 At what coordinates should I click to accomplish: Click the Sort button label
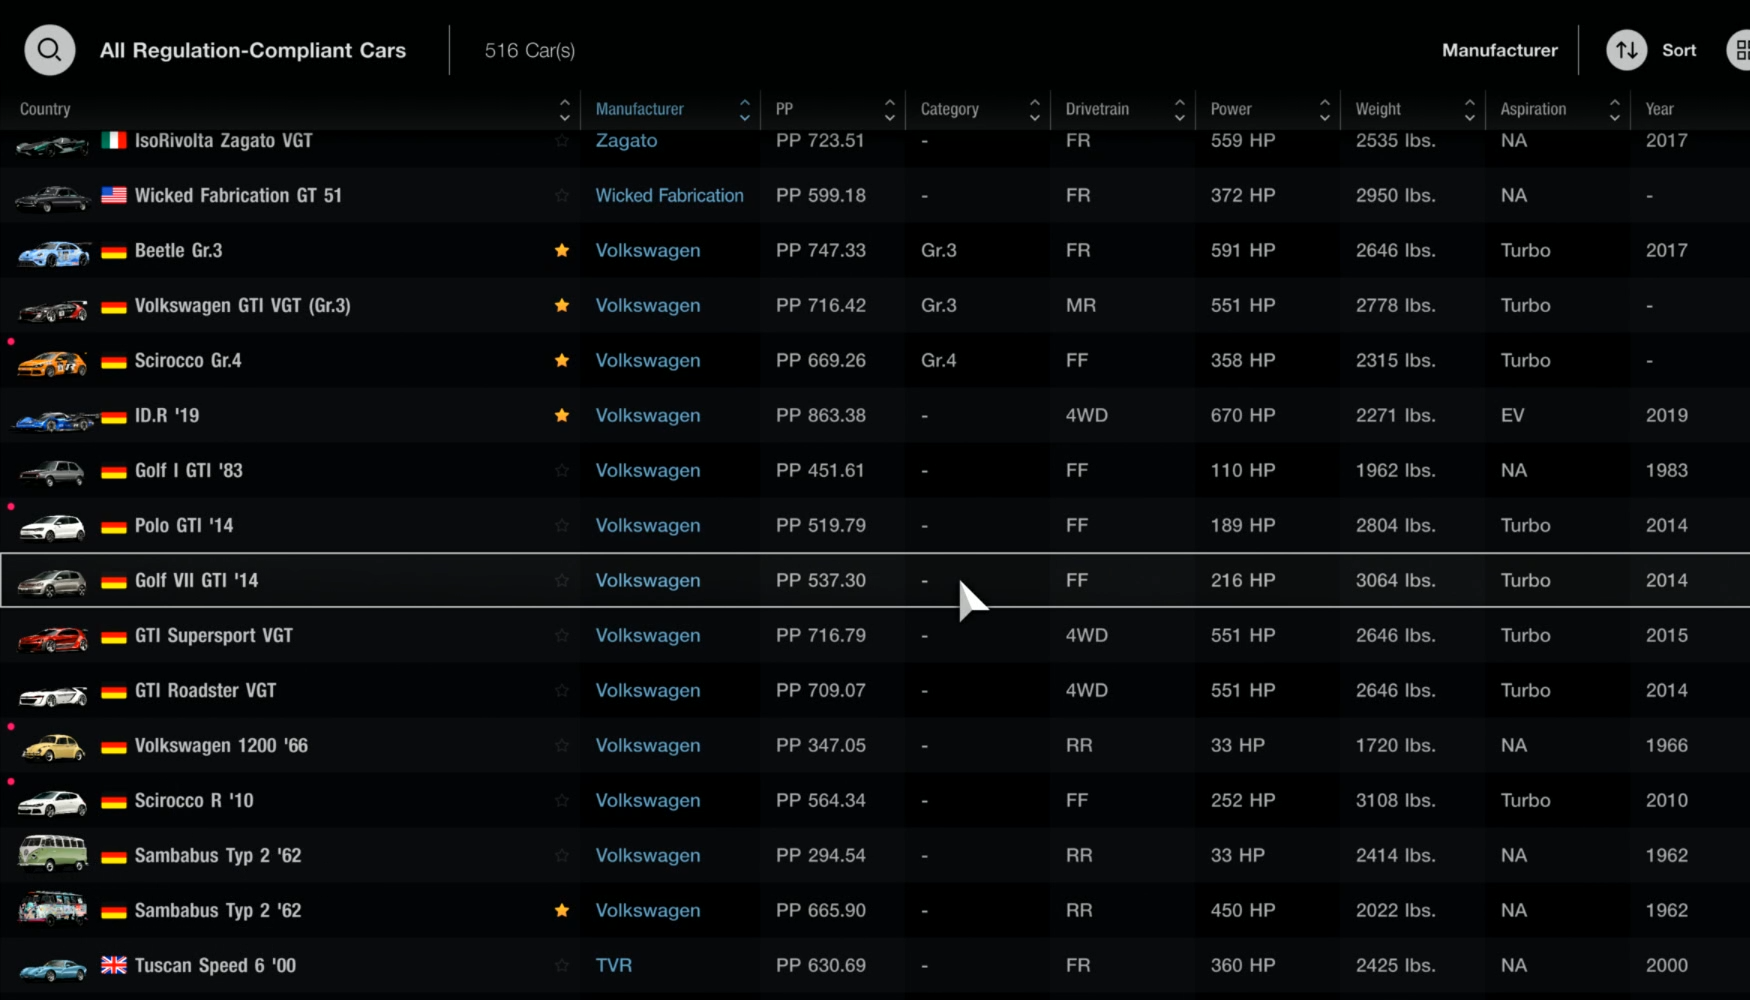click(1679, 50)
